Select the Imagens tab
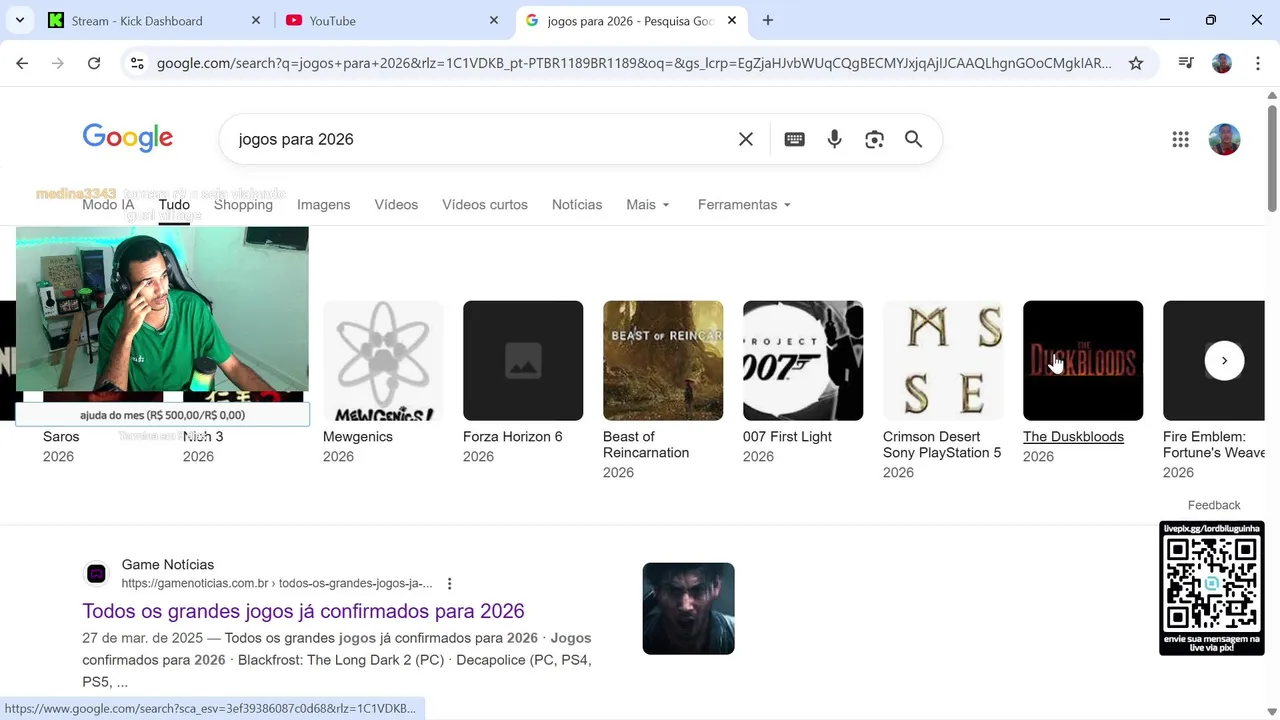This screenshot has height=720, width=1280. (x=323, y=204)
